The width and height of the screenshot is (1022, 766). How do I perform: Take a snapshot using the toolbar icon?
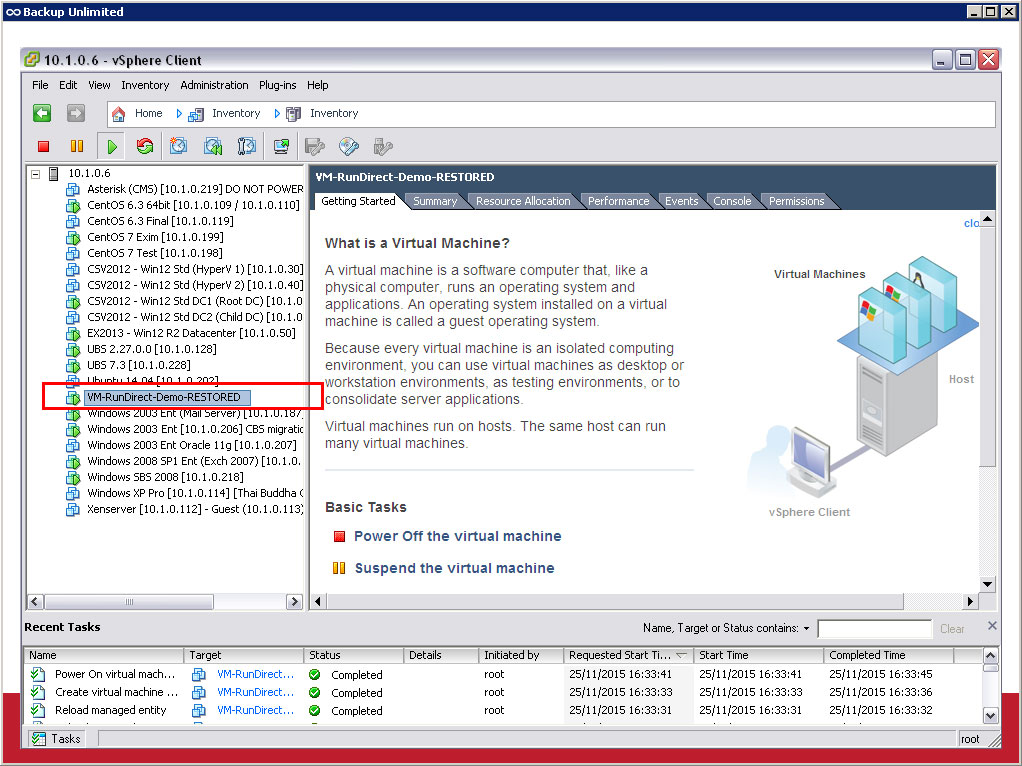tap(178, 147)
